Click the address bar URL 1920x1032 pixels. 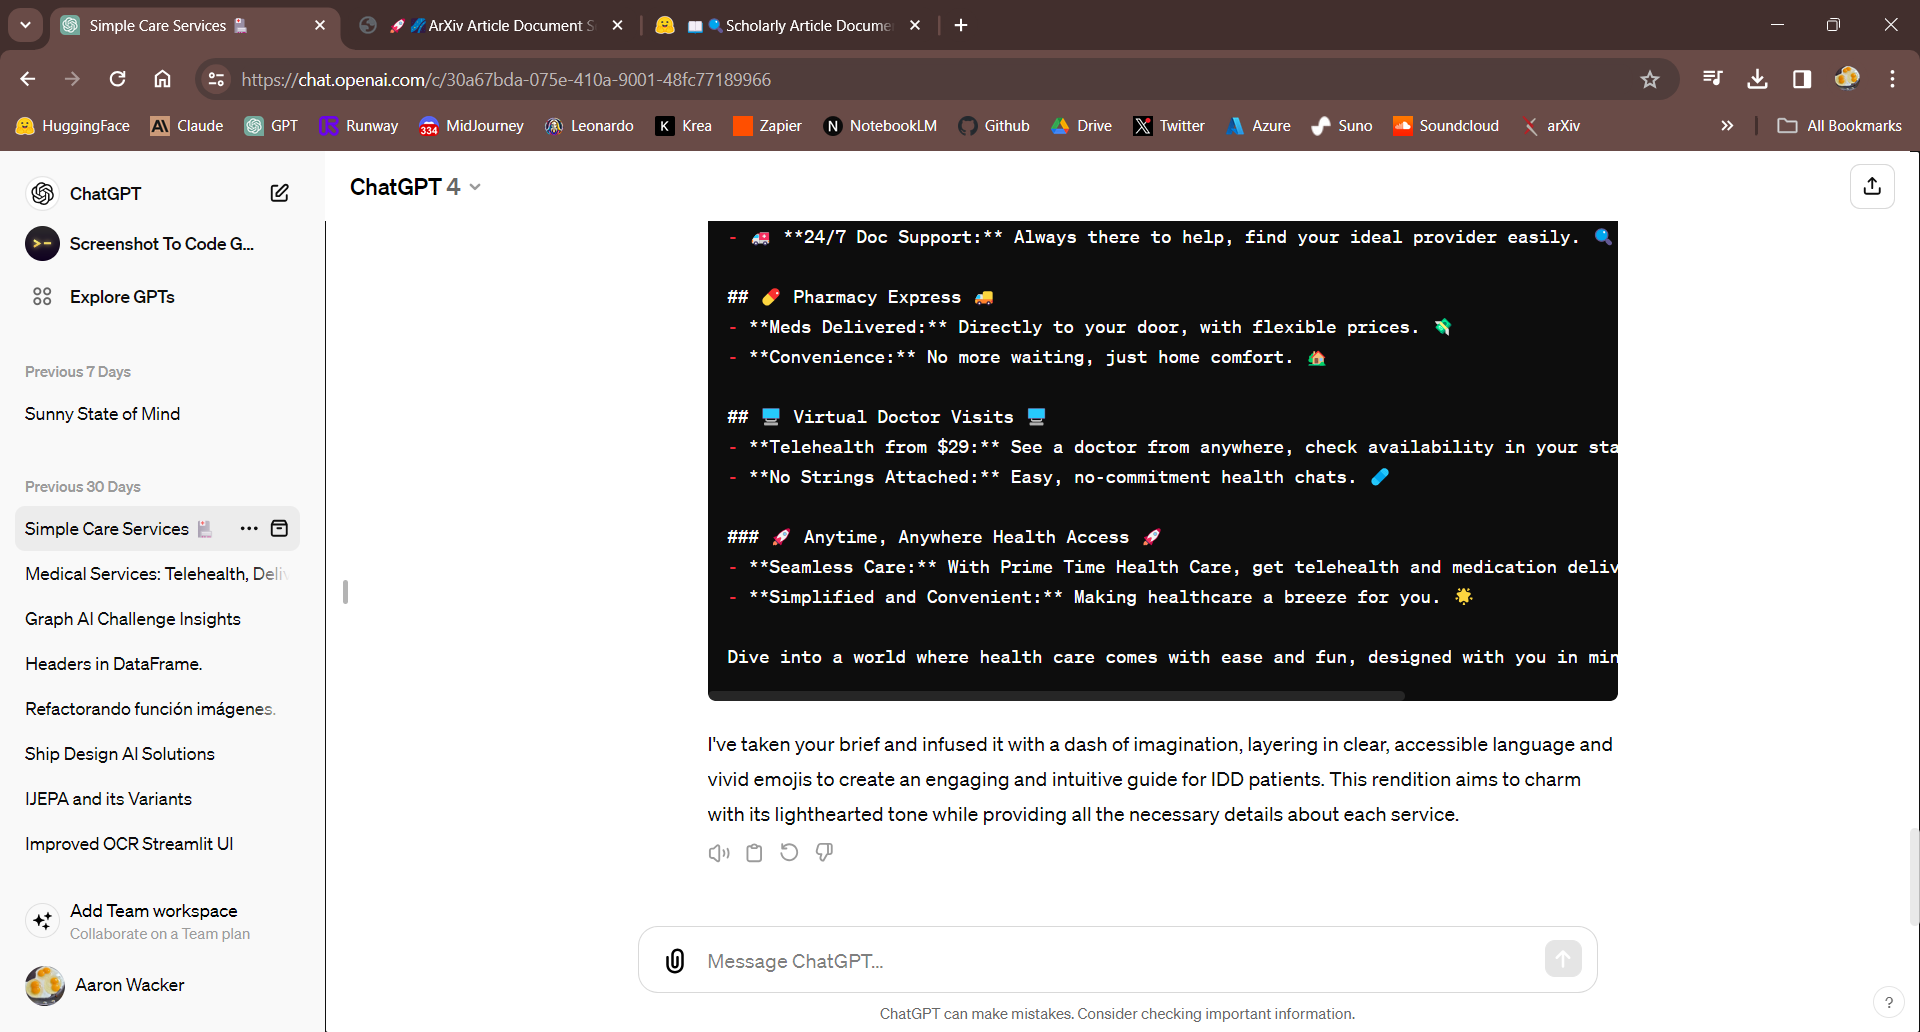click(x=506, y=79)
